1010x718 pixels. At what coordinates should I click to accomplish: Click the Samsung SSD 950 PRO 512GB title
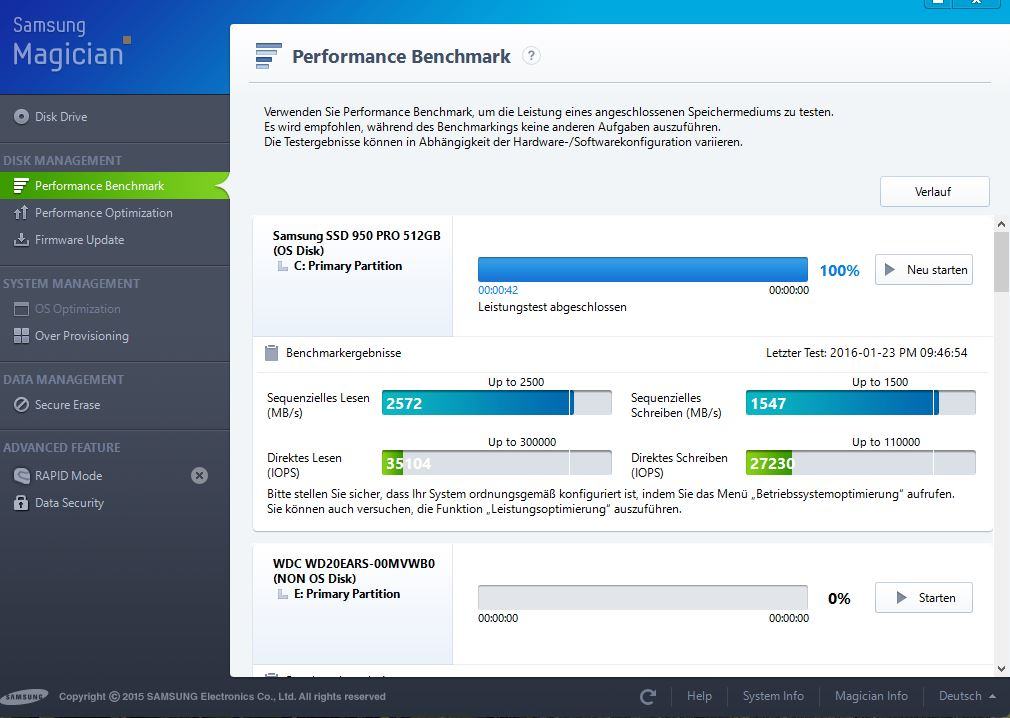pyautogui.click(x=357, y=236)
